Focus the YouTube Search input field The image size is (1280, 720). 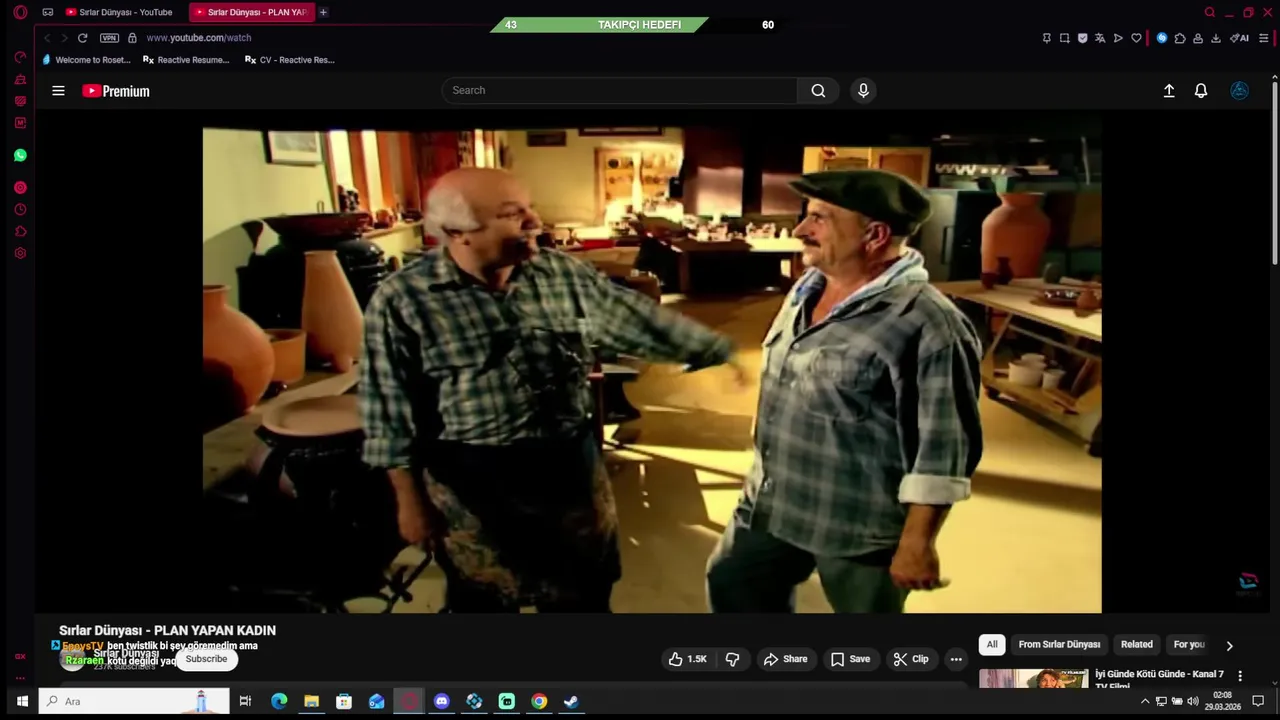click(619, 91)
